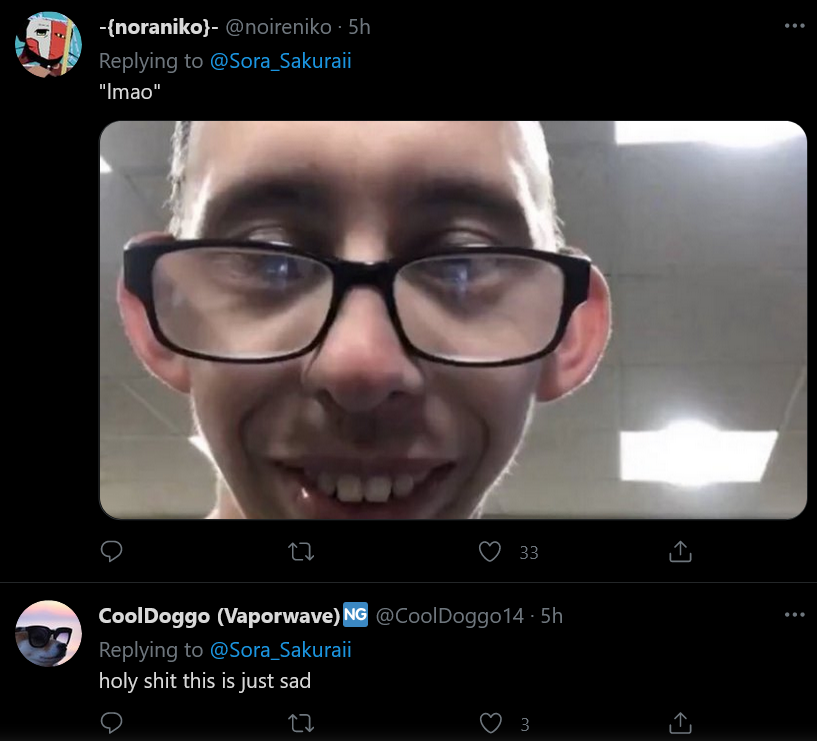
Task: Click the CoolDoggo (Vaporwave) display name
Action: [x=219, y=616]
